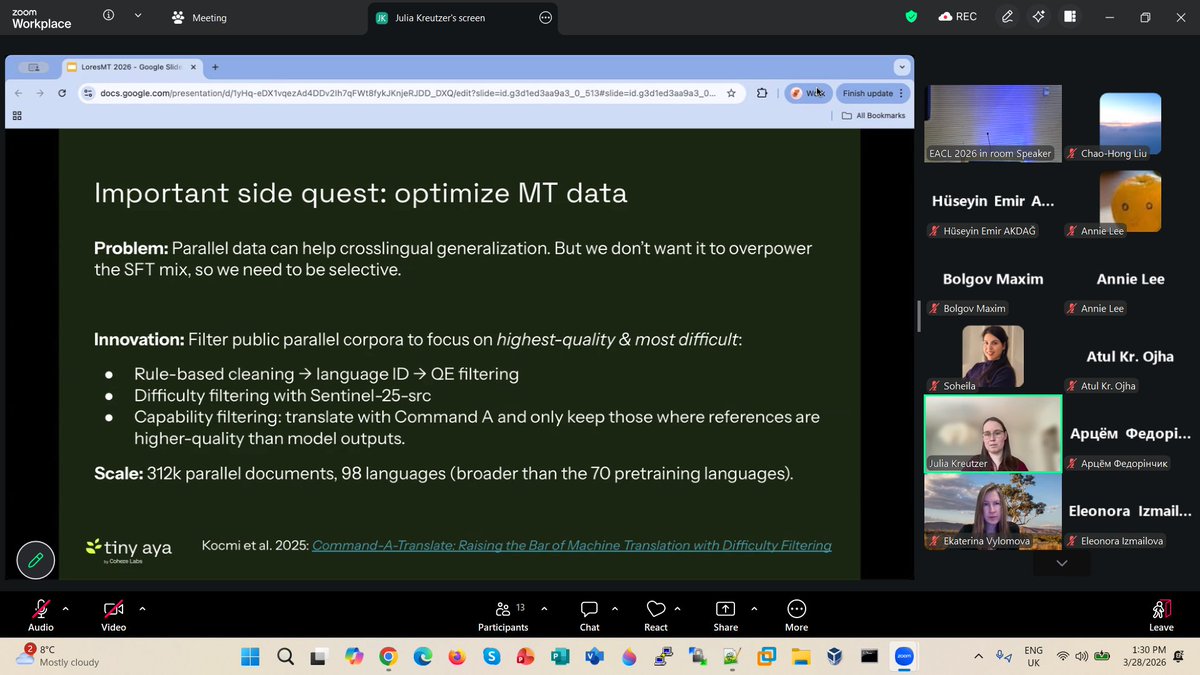Expand the arrow next to Chat

[x=616, y=608]
